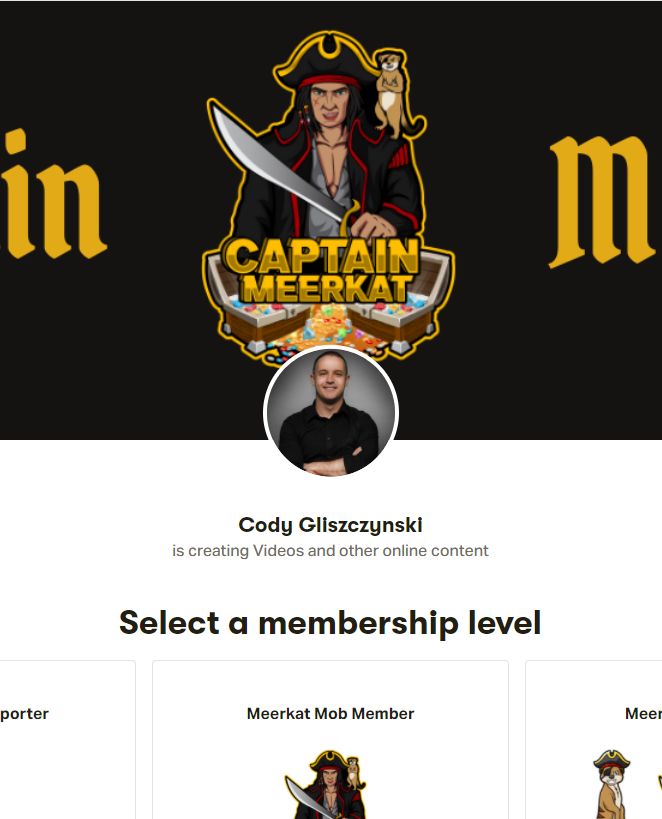Select the pirate image in Meerkat Mob Member card
The image size is (662, 819).
(x=325, y=785)
